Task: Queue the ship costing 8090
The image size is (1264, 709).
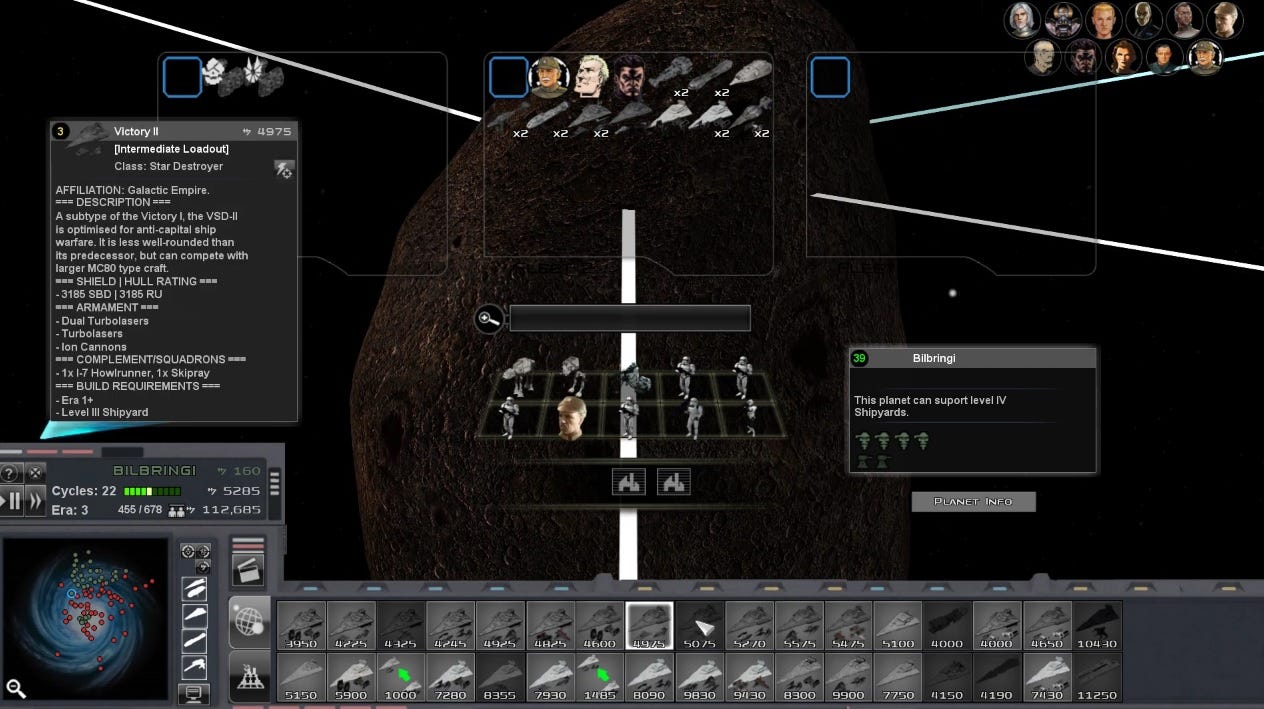Action: coord(650,678)
